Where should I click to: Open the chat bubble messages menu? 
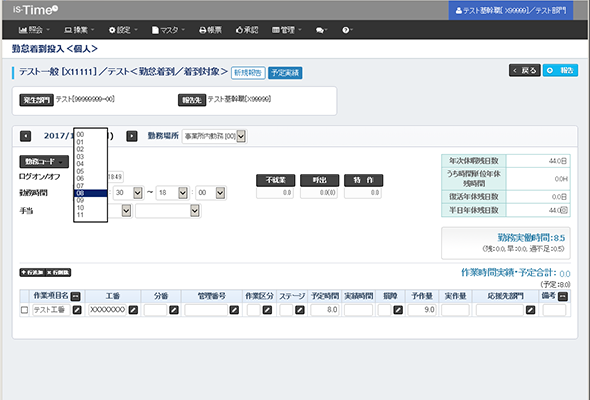pos(321,30)
